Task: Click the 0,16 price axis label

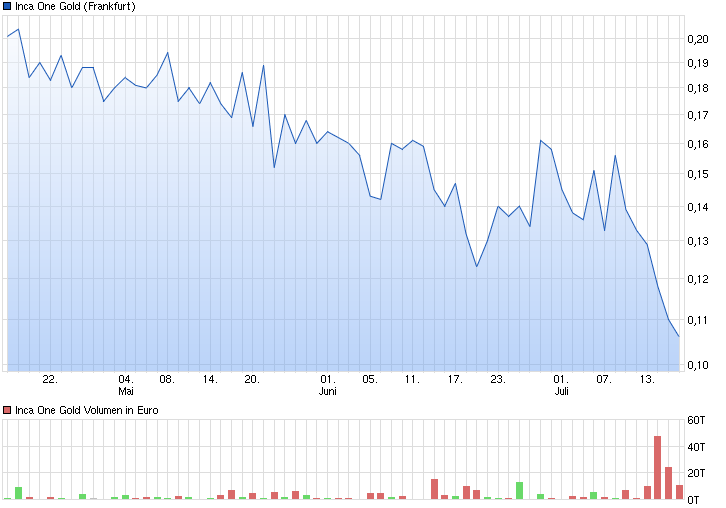Action: [698, 144]
